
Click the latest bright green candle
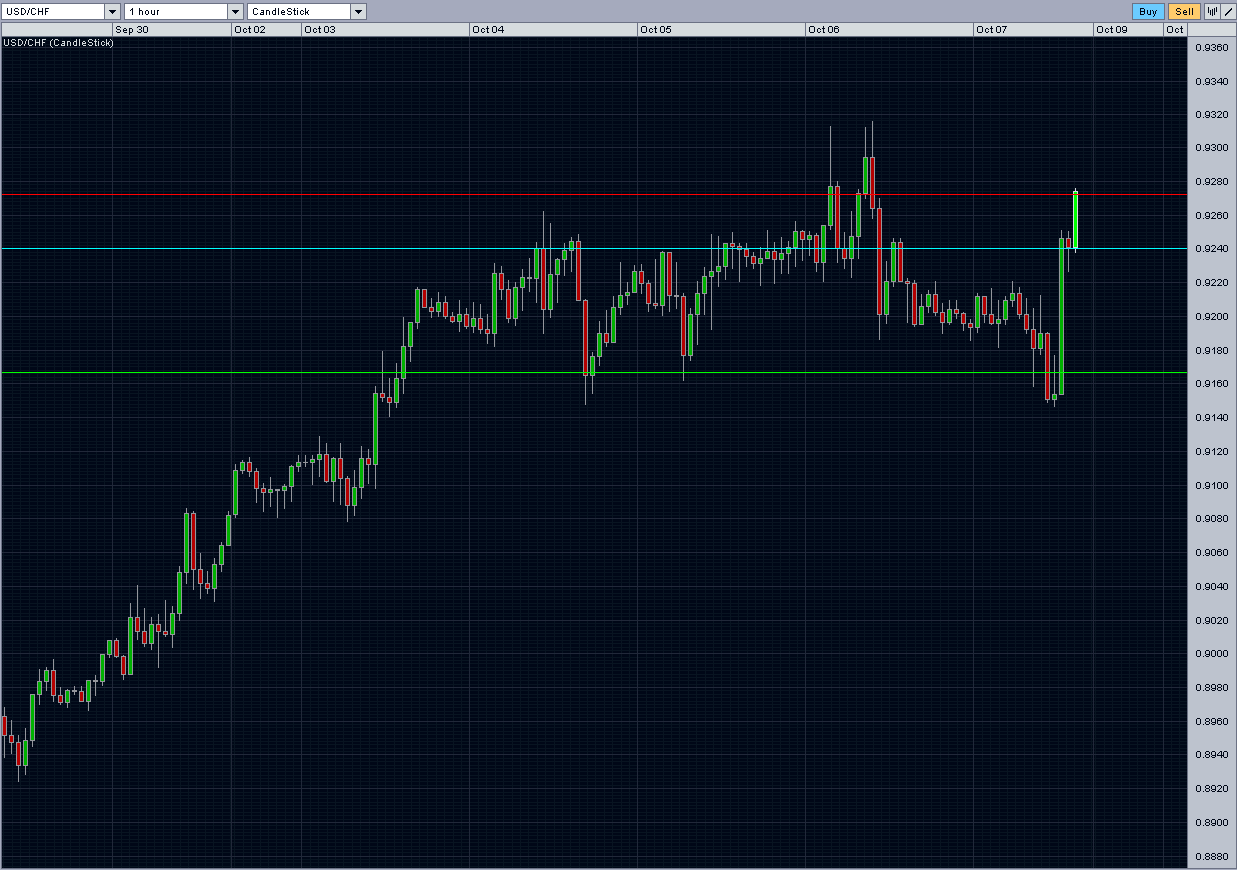(1075, 220)
